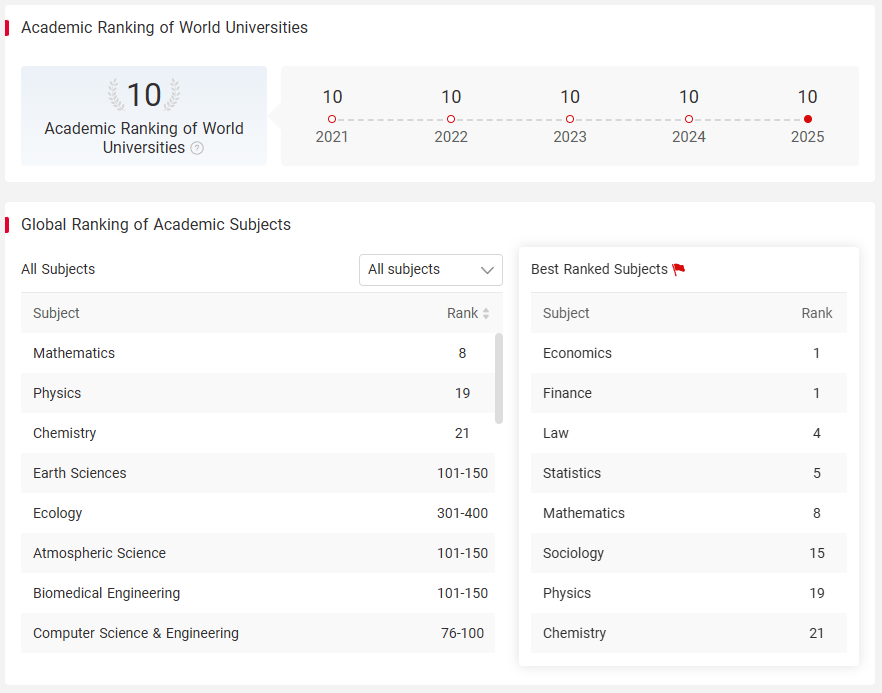This screenshot has height=693, width=882.
Task: Click the chevron arrow in subjects dropdown
Action: click(x=487, y=270)
